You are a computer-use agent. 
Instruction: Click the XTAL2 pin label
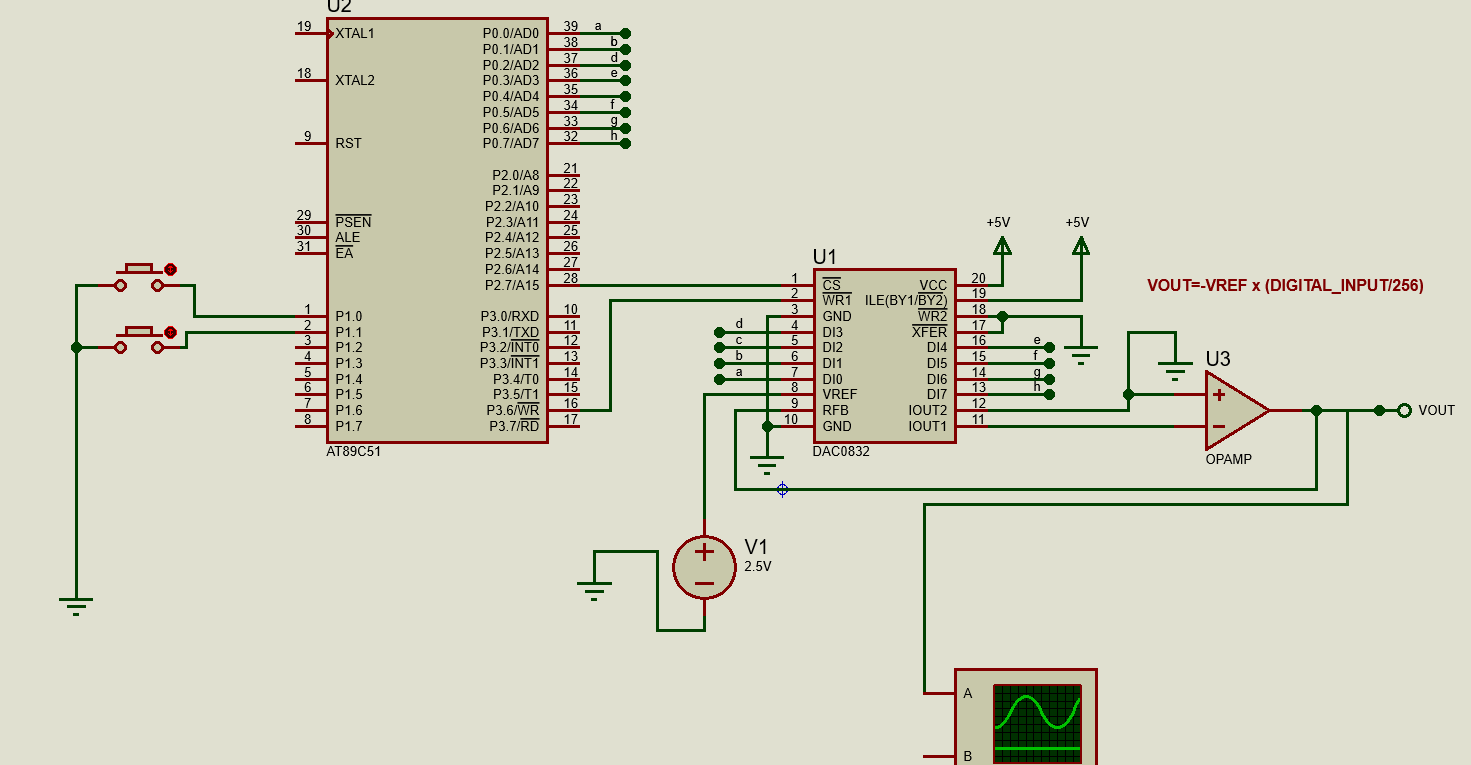pyautogui.click(x=355, y=80)
